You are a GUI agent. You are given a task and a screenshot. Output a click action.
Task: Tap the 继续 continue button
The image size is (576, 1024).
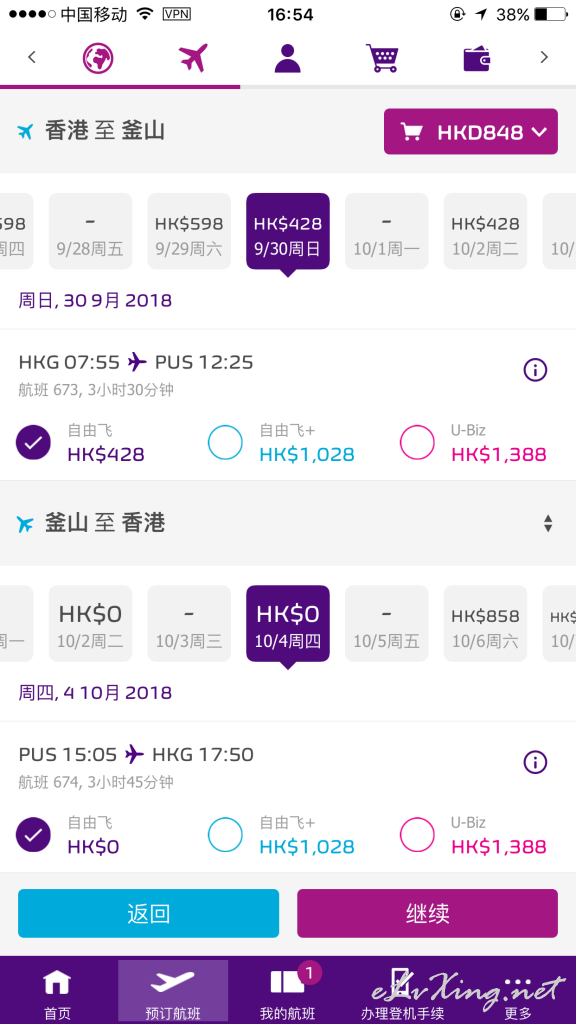[x=428, y=914]
